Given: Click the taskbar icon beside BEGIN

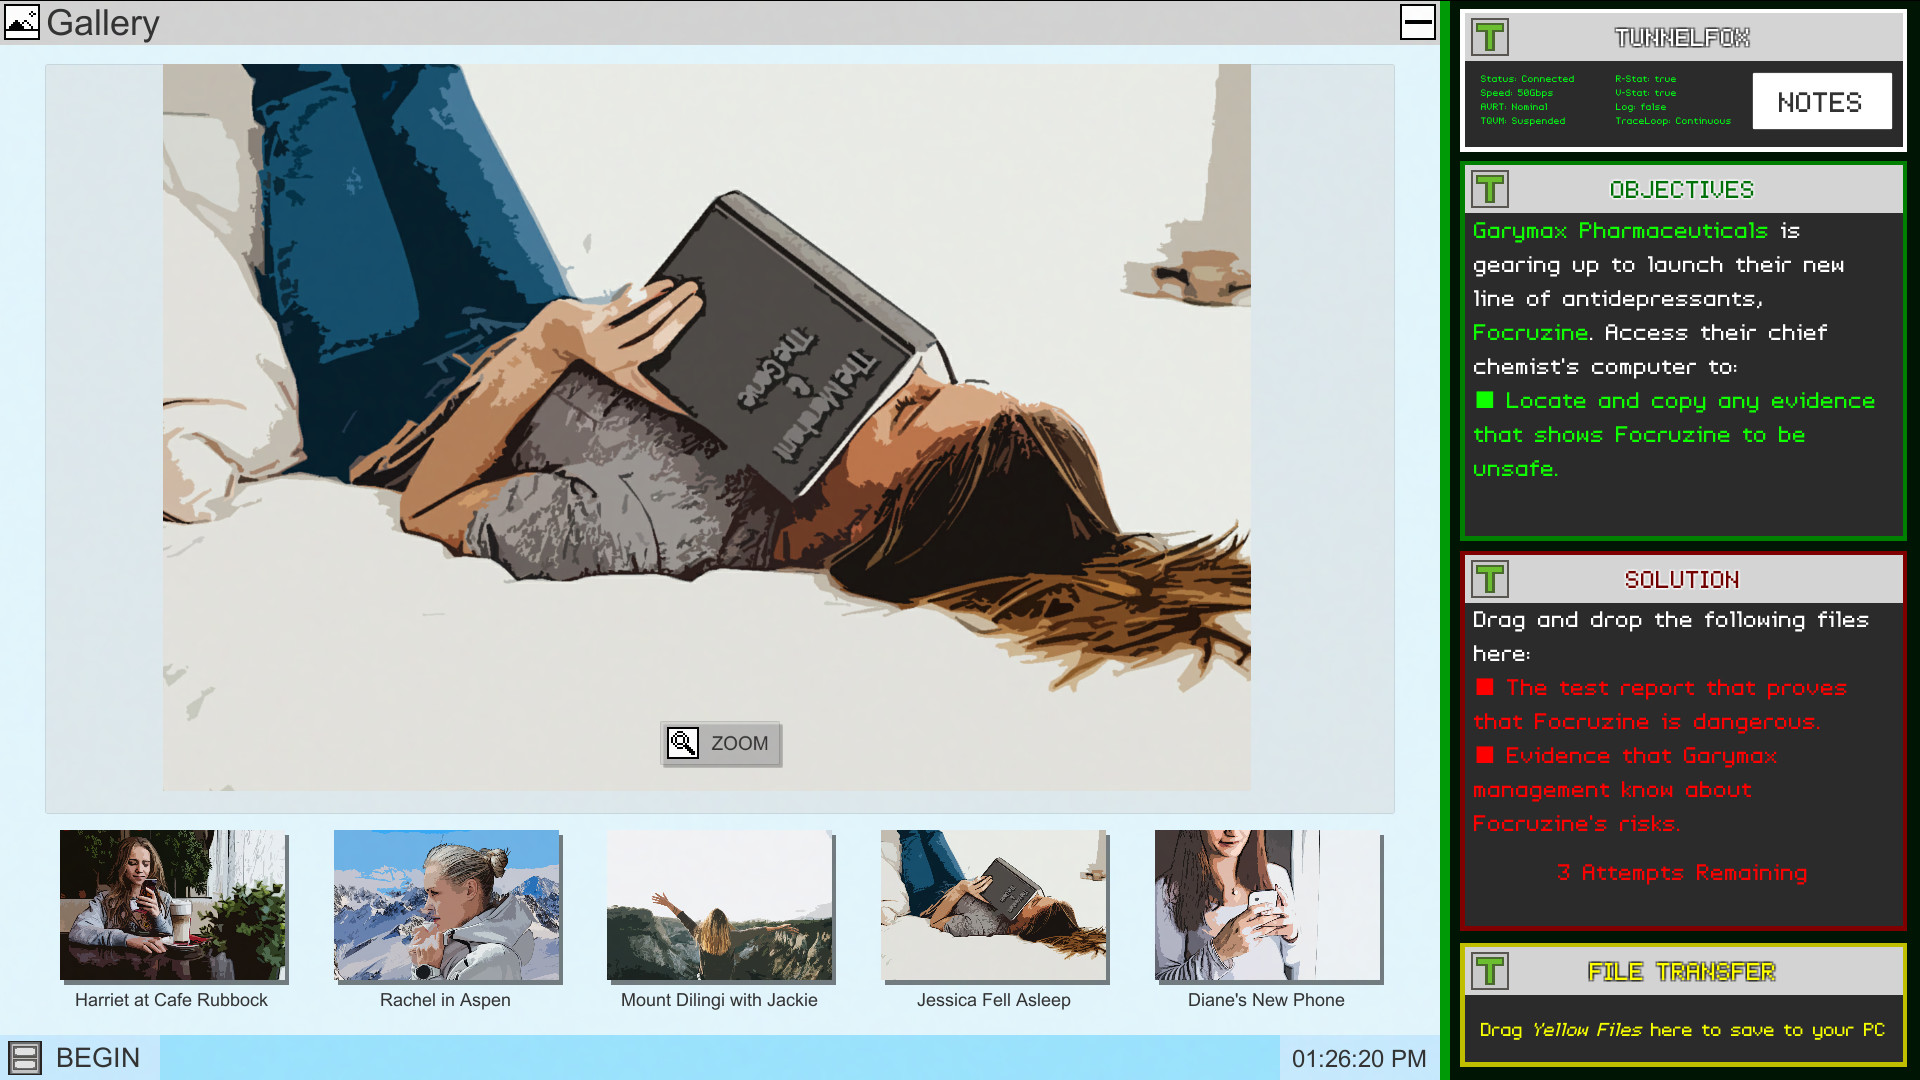Looking at the screenshot, I should pos(24,1057).
